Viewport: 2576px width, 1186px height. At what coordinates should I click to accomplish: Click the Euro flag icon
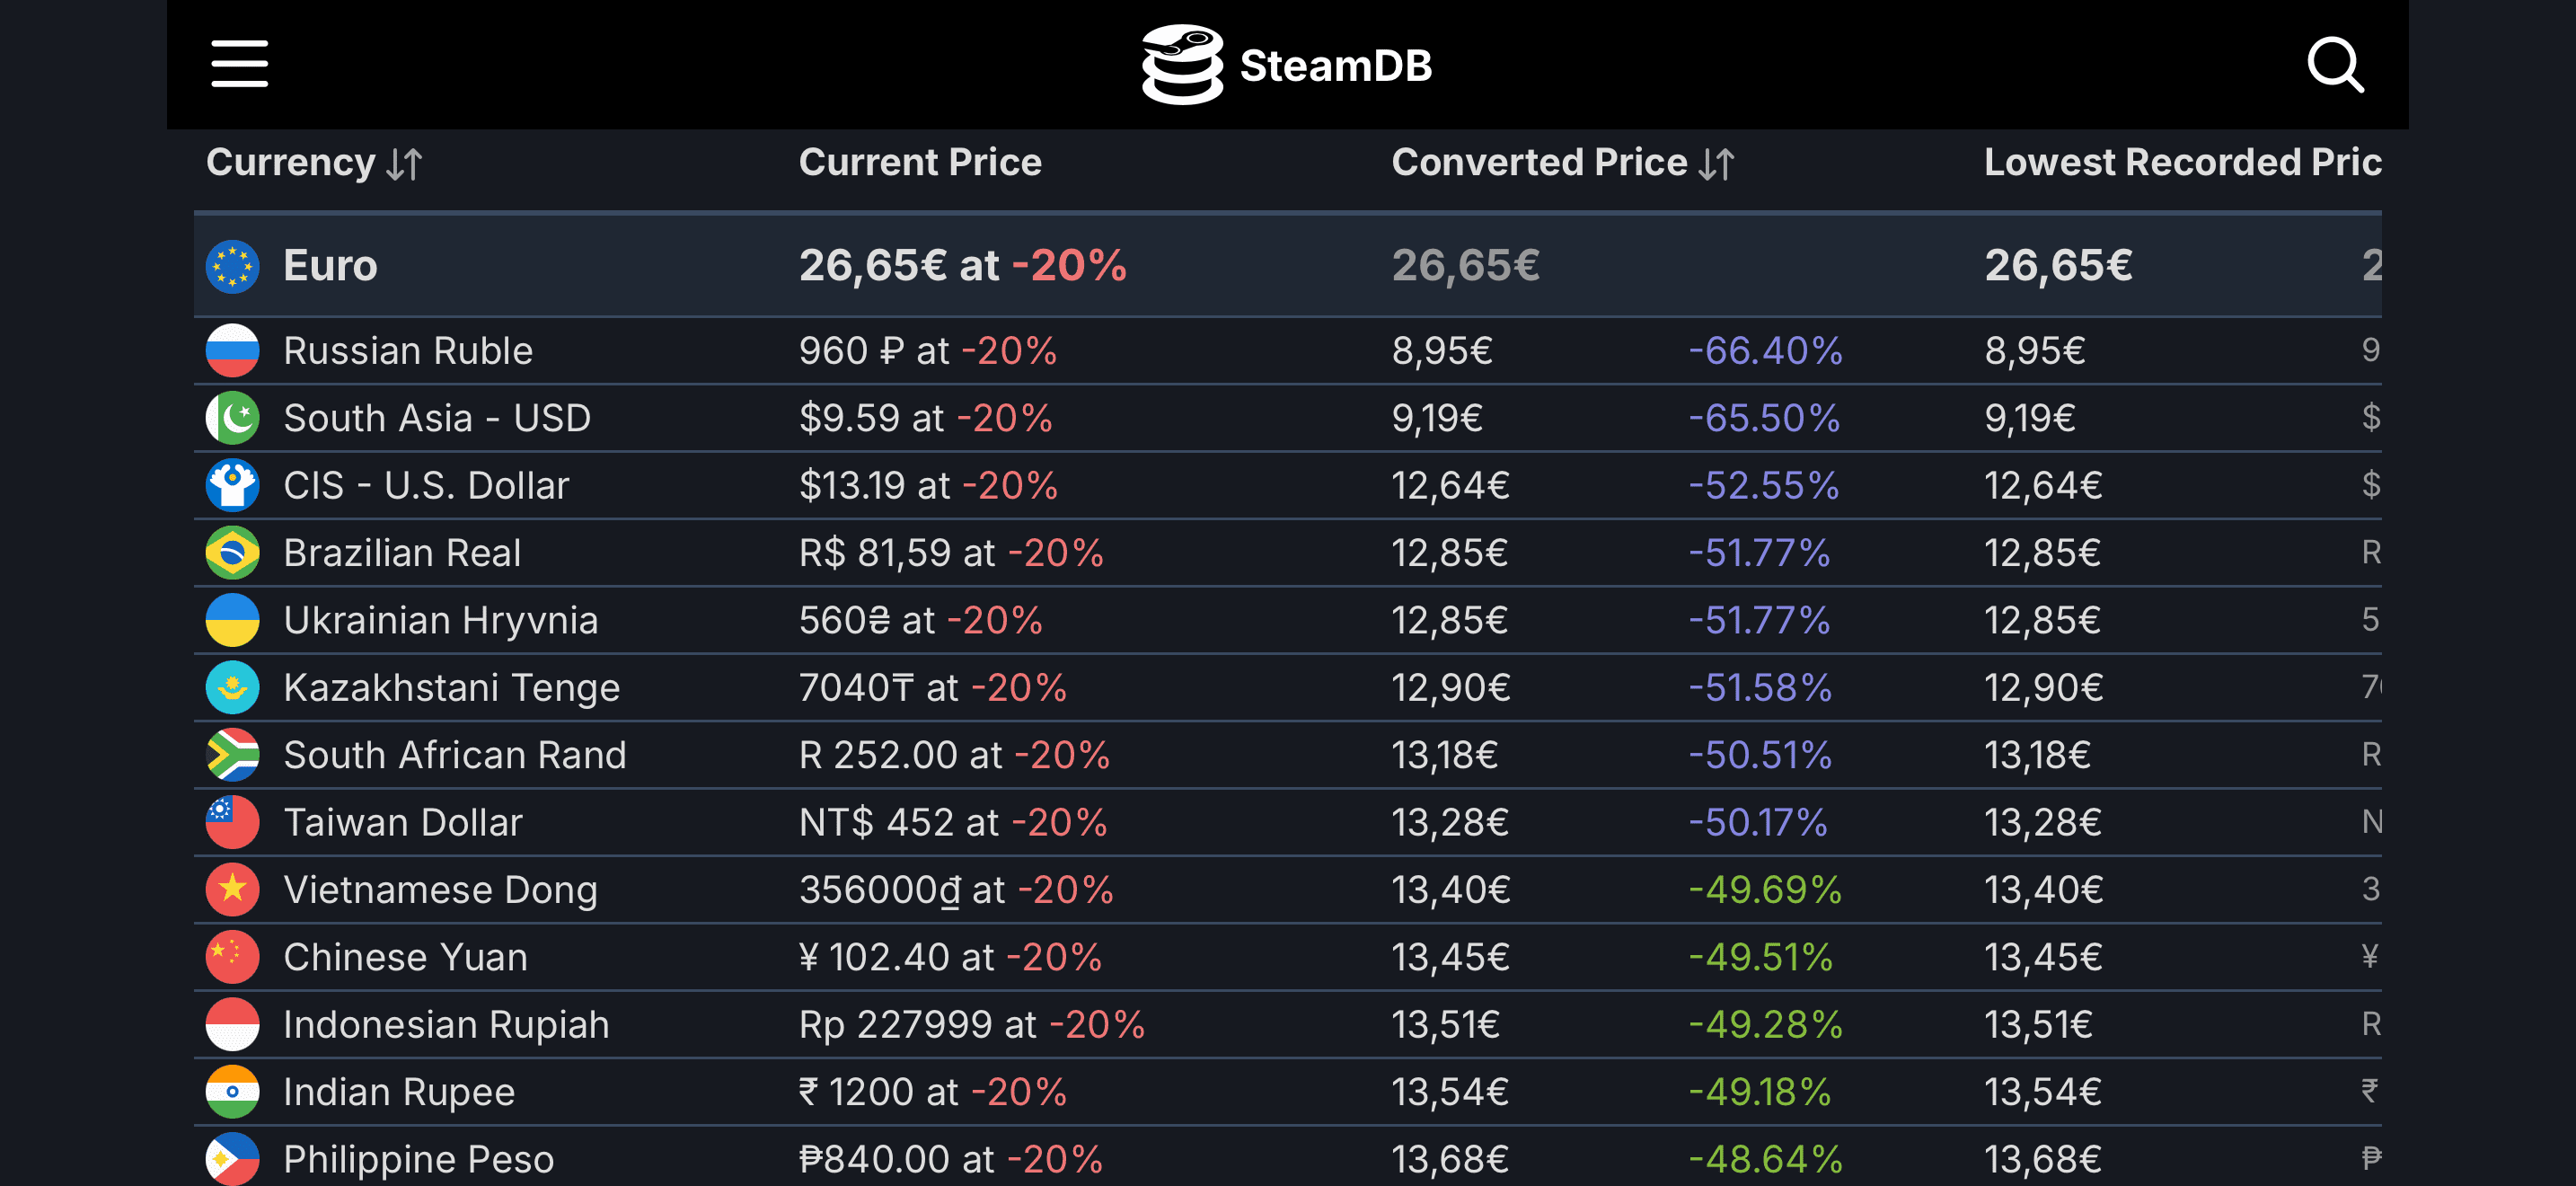232,266
